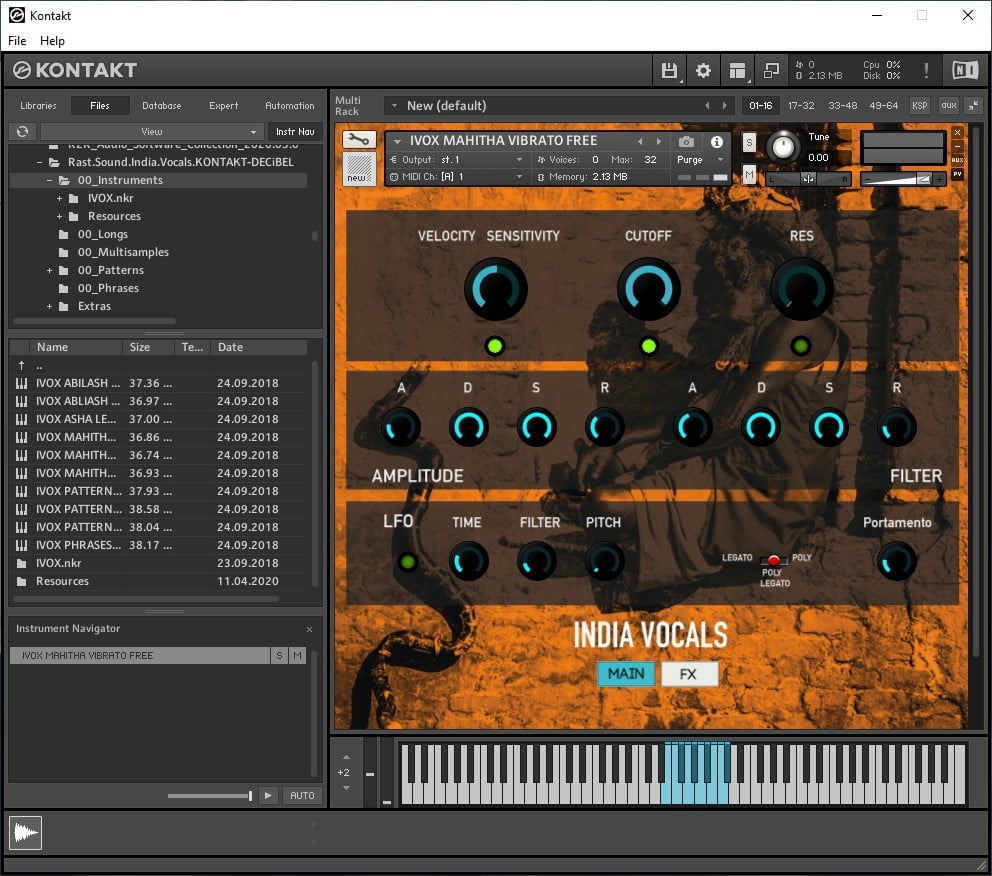Click the Instr Nav button

click(x=295, y=132)
